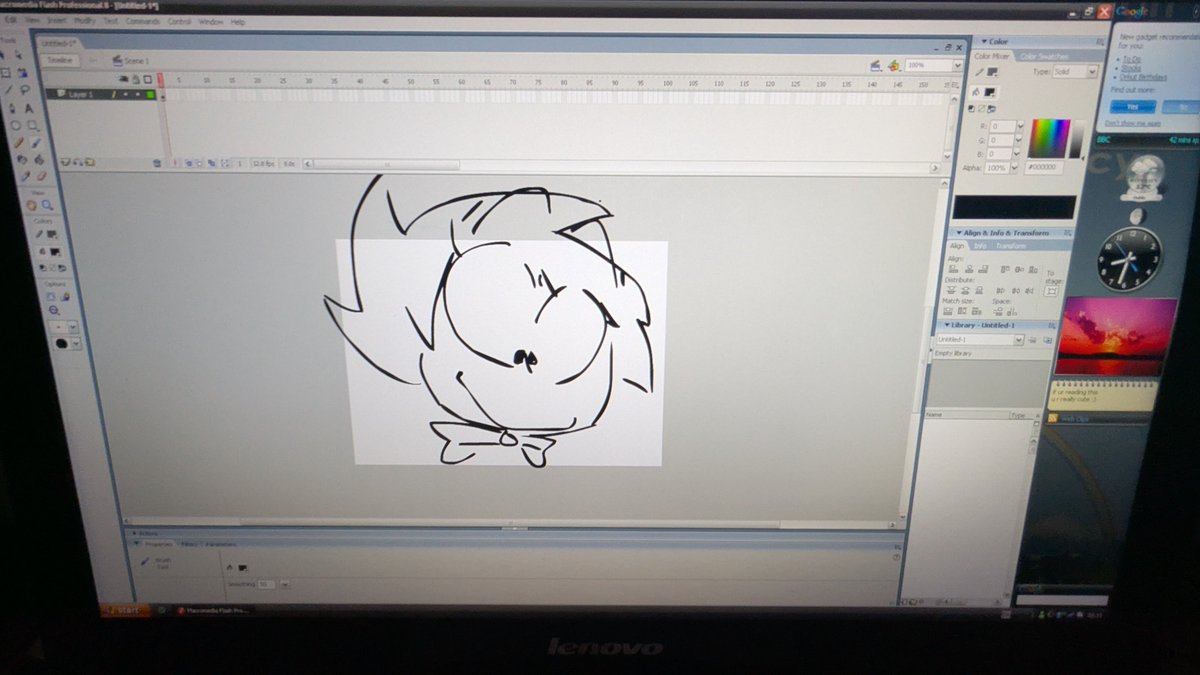The height and width of the screenshot is (675, 1200).
Task: Select the Text tool
Action: click(x=28, y=107)
